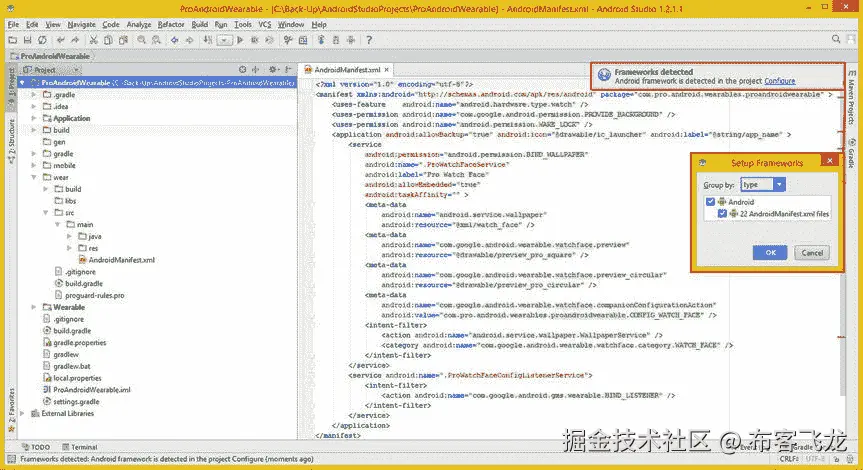Click the Help question mark icon
This screenshot has height=470, width=863.
(x=369, y=40)
